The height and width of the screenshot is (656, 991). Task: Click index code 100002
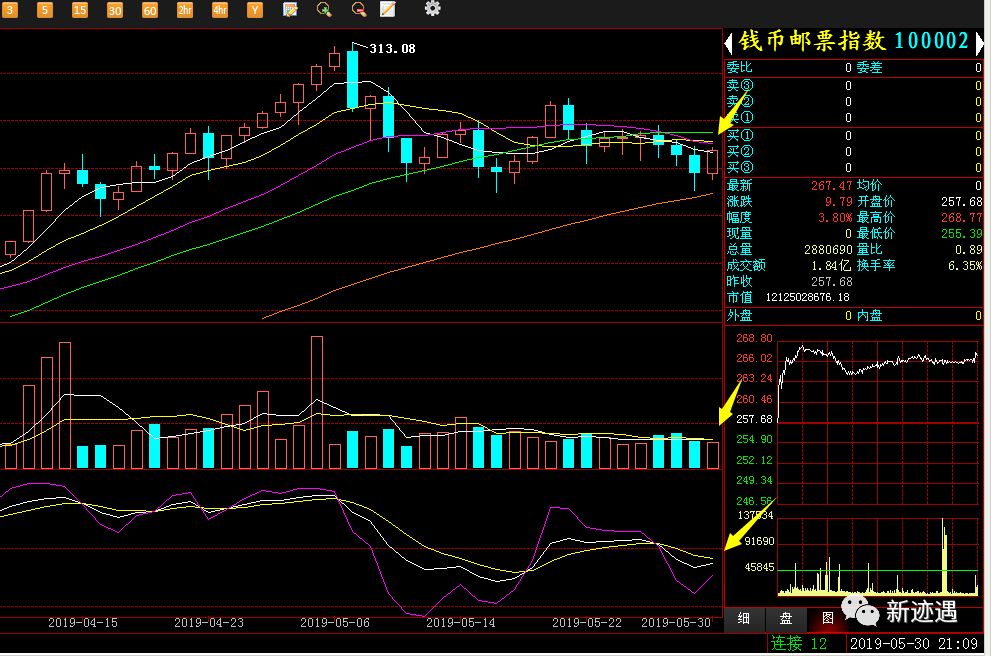[931, 41]
